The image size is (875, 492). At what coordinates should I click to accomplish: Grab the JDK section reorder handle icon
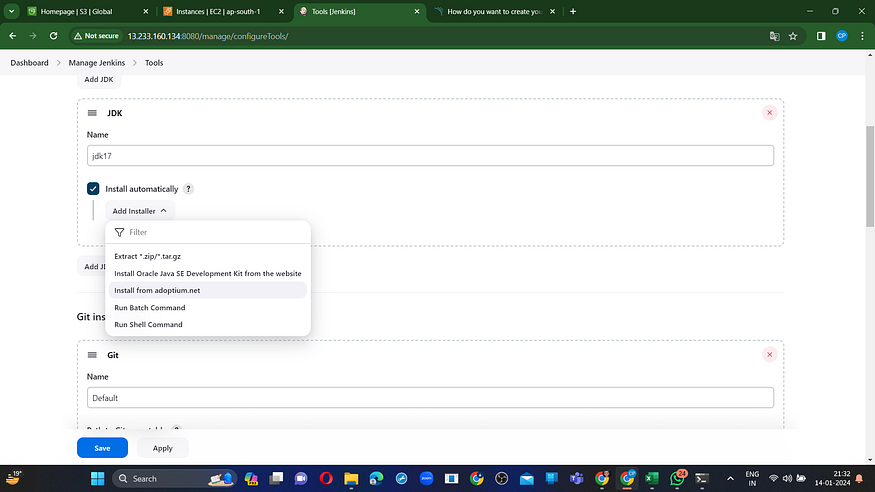(x=92, y=113)
